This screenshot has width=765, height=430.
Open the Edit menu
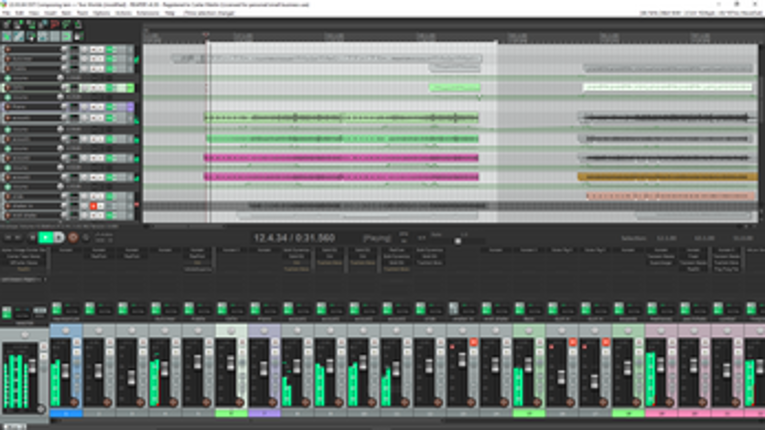[20, 13]
